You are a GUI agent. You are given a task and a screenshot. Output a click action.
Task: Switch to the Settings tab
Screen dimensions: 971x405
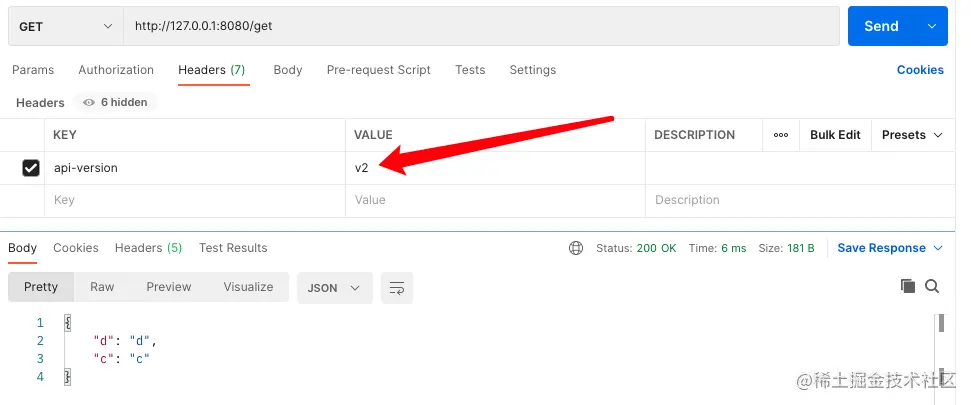click(533, 70)
